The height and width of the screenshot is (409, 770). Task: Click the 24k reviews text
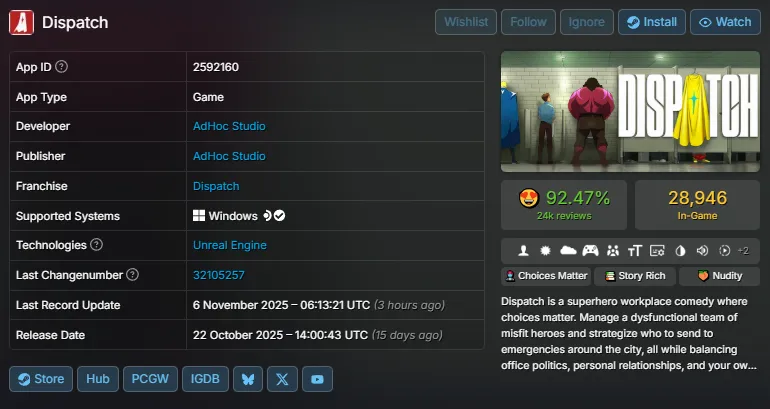click(x=564, y=216)
